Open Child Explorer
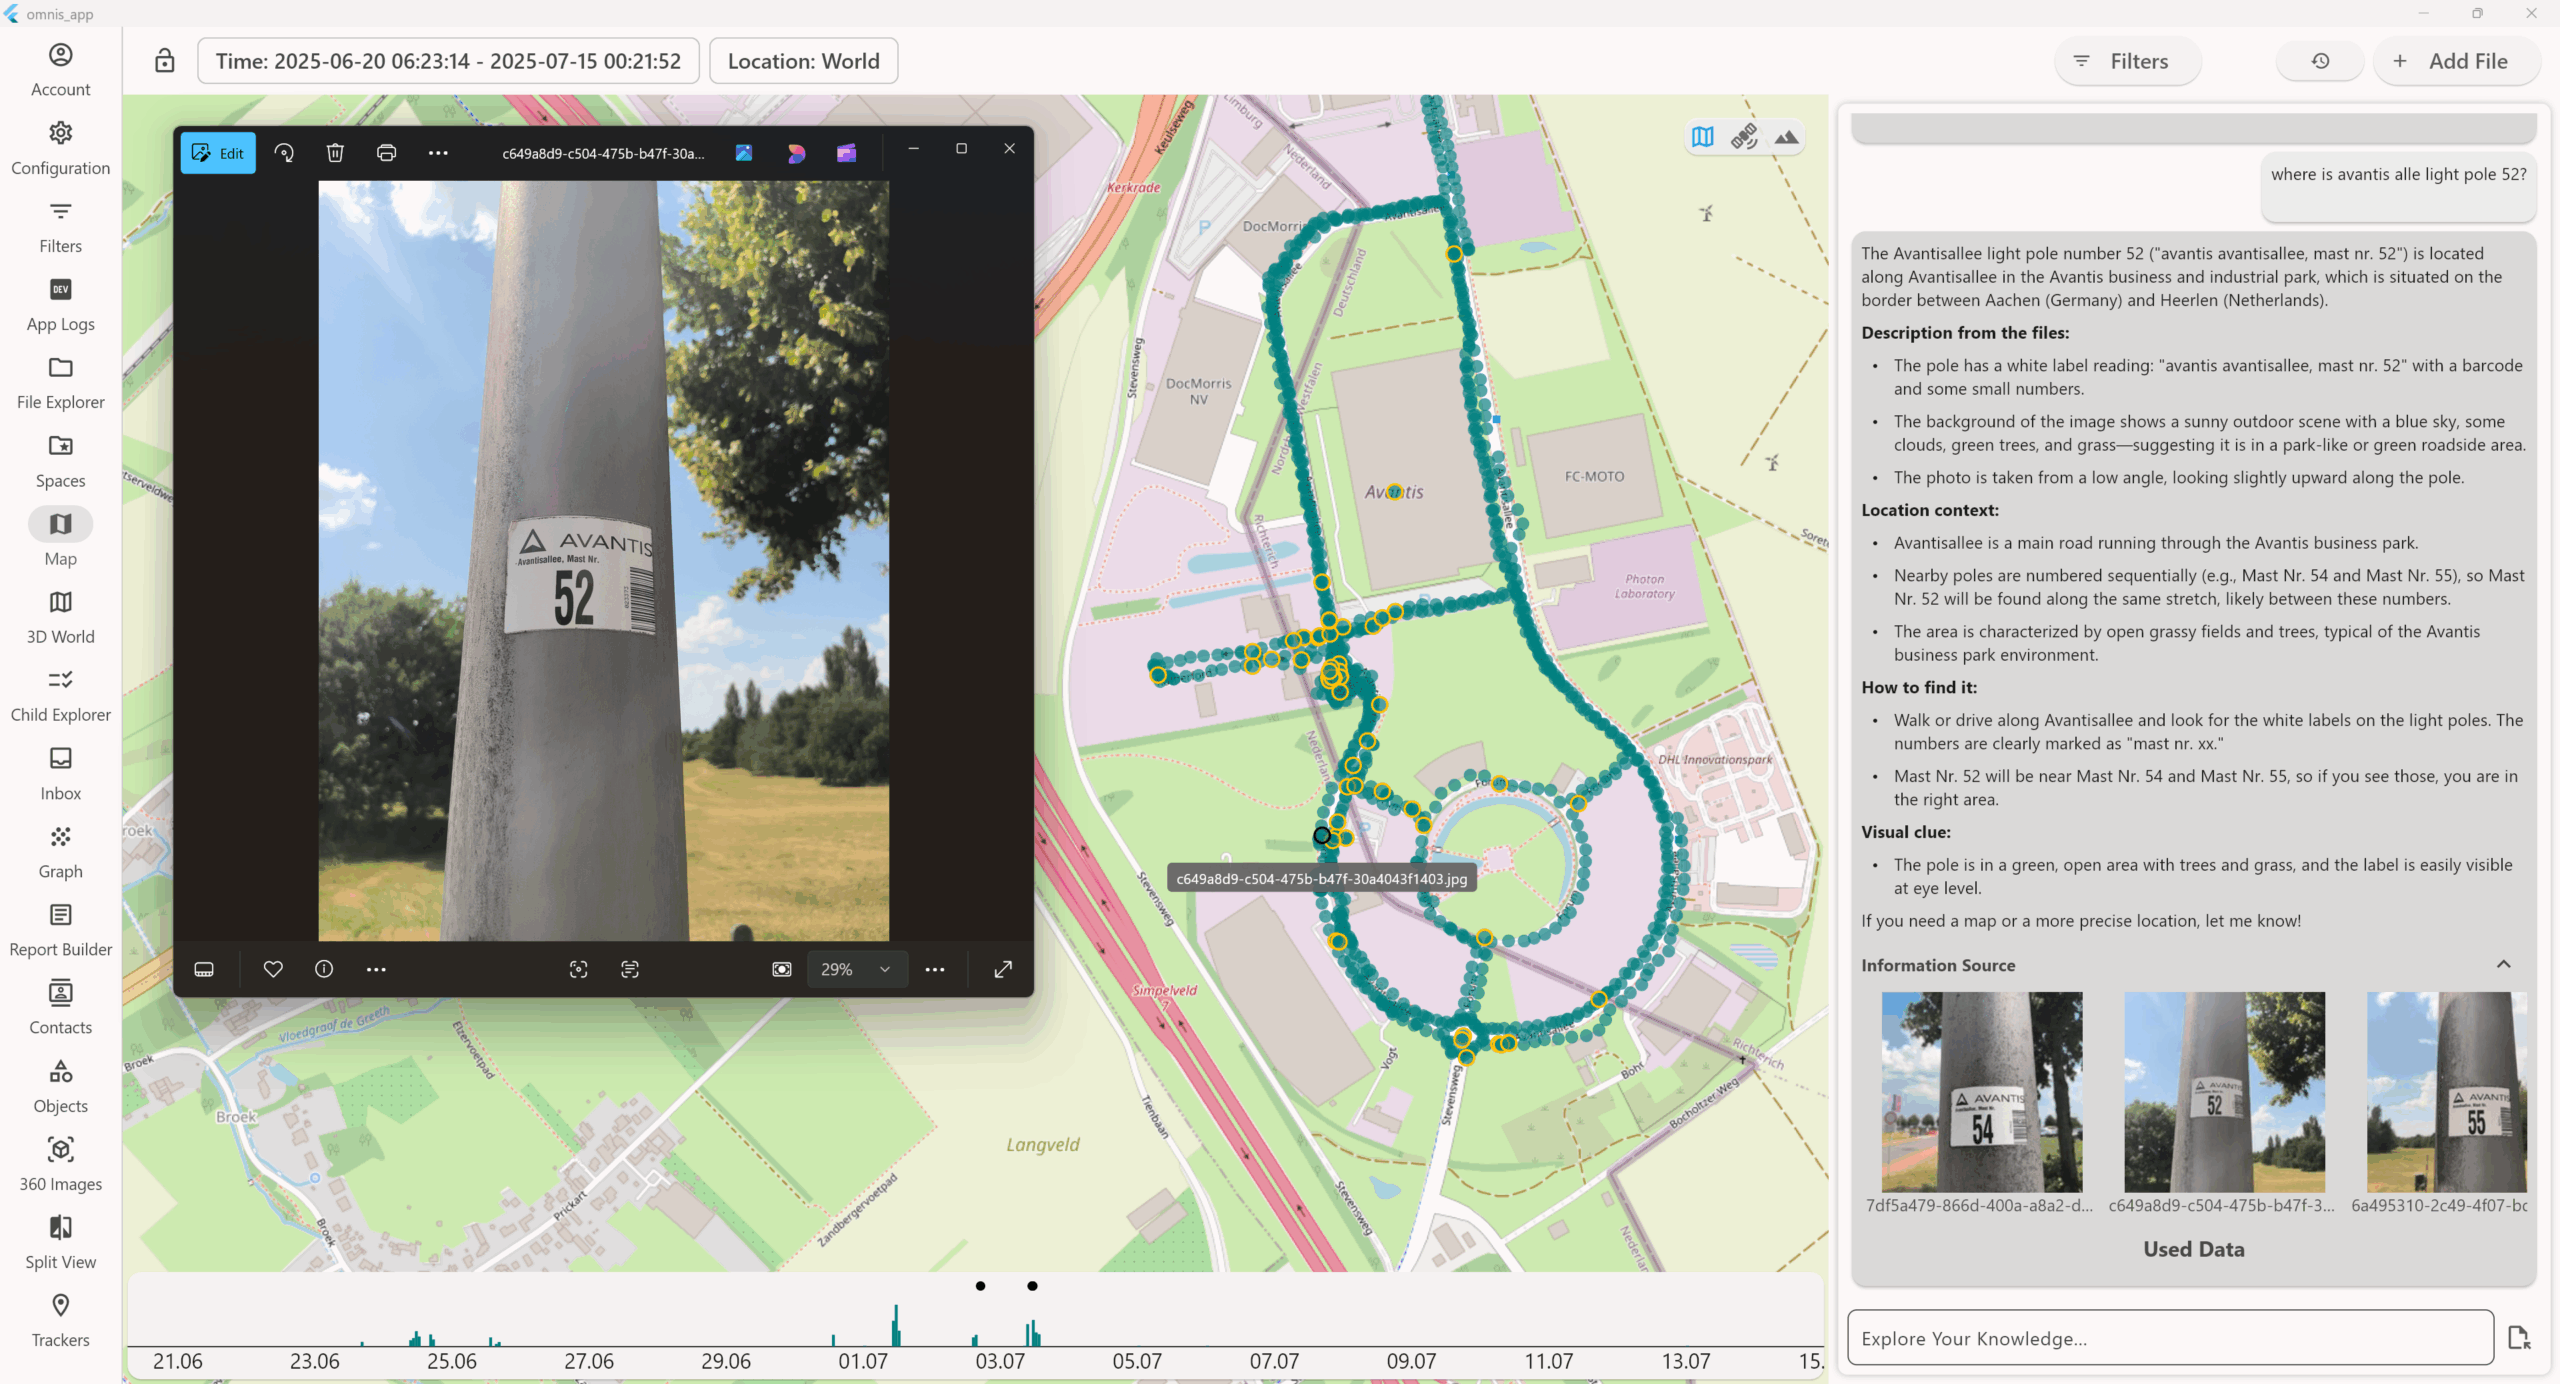Image resolution: width=2560 pixels, height=1384 pixels. tap(60, 696)
